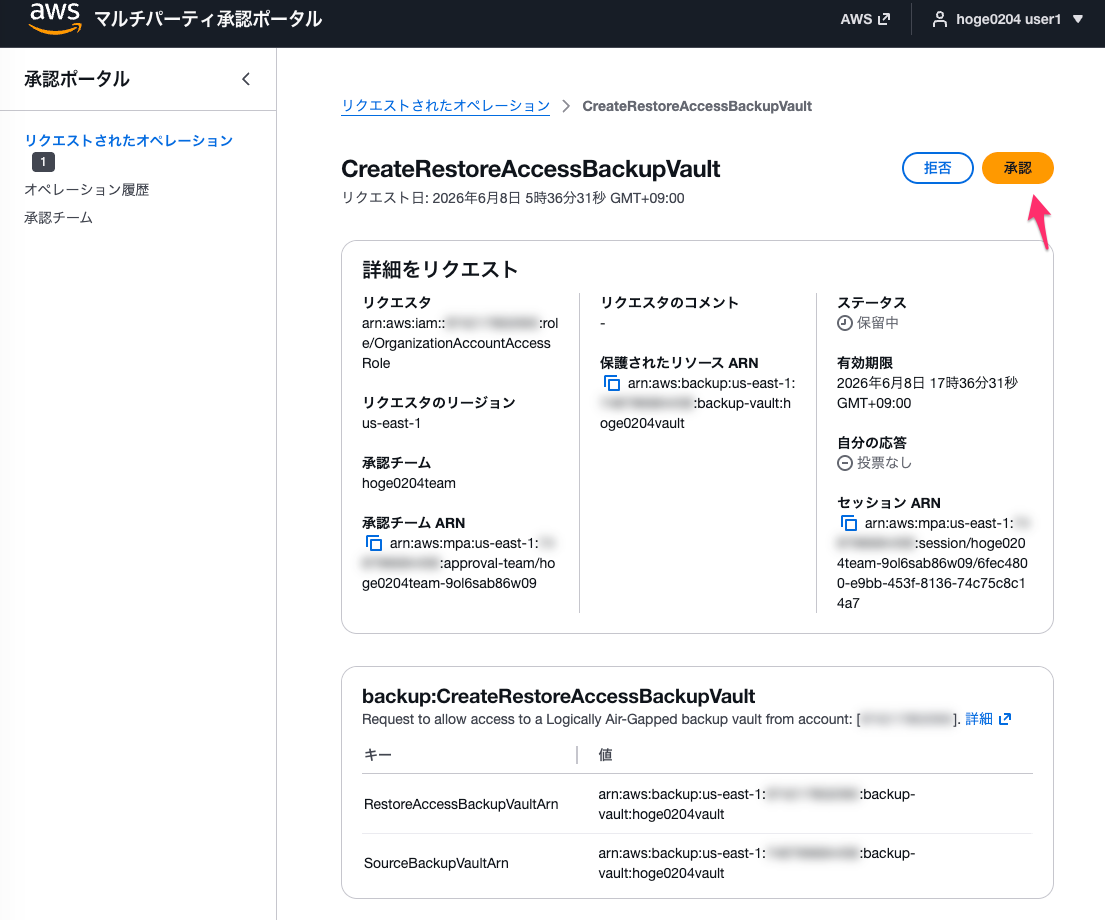Select the RestoreAccessBackupVaultArn key cell

(x=461, y=804)
